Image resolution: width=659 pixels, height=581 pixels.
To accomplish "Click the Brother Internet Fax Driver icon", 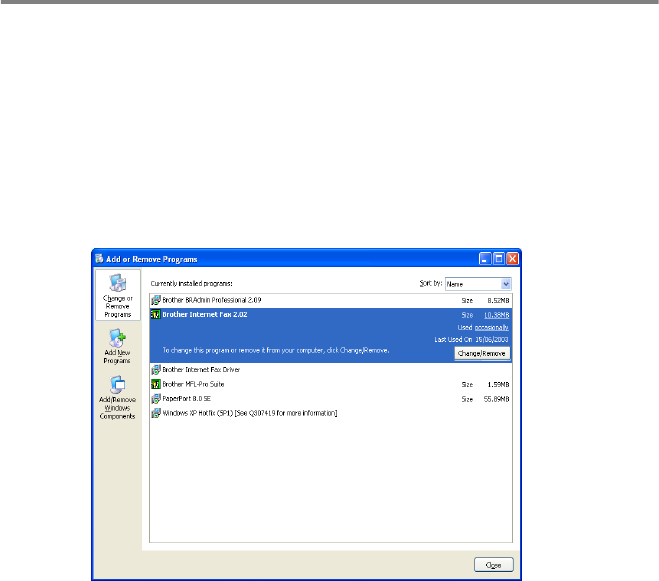I will click(x=156, y=370).
